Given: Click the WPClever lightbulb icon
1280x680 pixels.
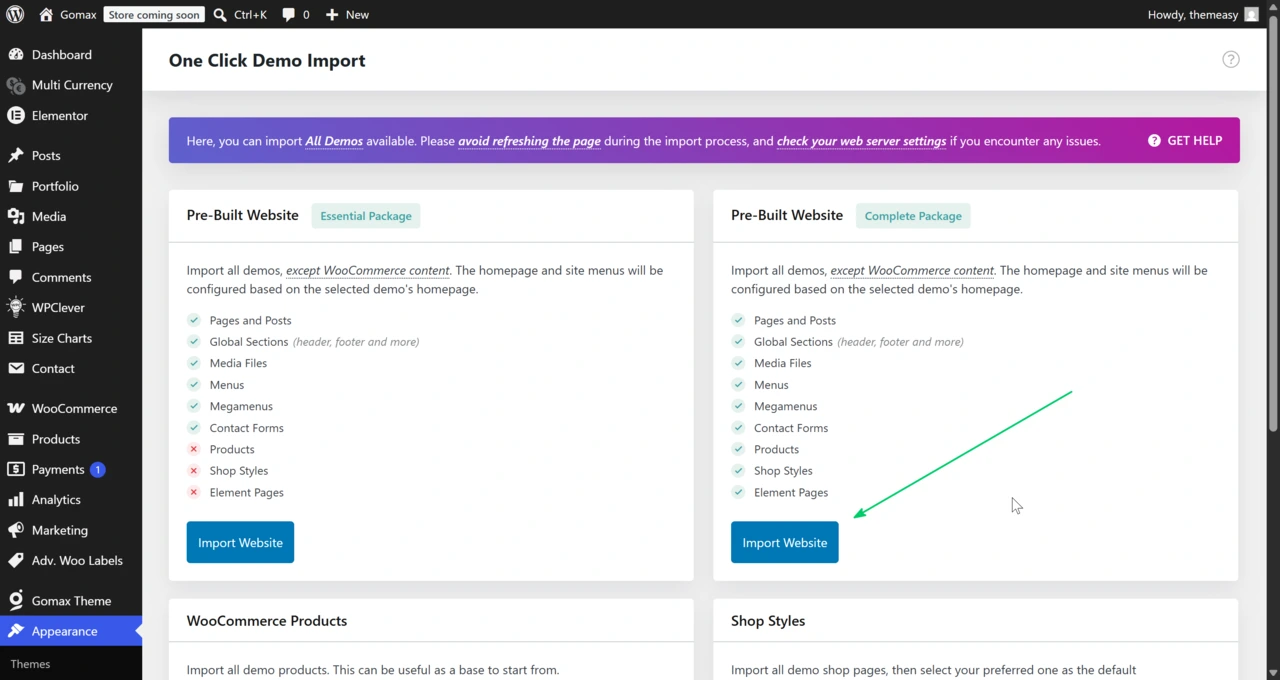Looking at the screenshot, I should point(16,308).
